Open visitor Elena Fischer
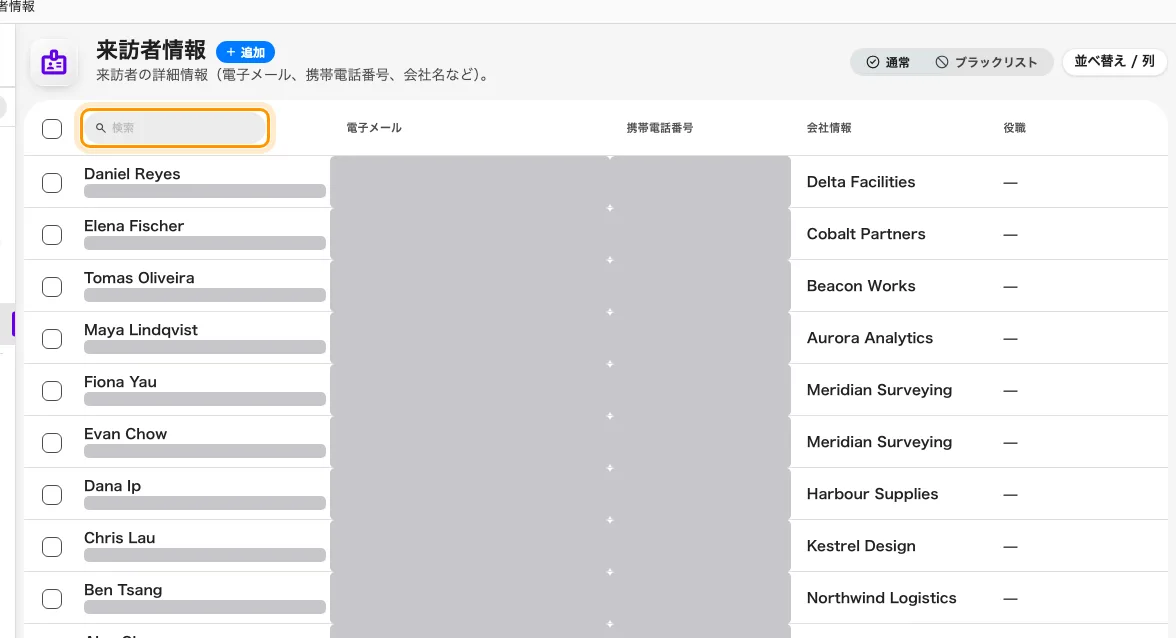 (x=134, y=226)
